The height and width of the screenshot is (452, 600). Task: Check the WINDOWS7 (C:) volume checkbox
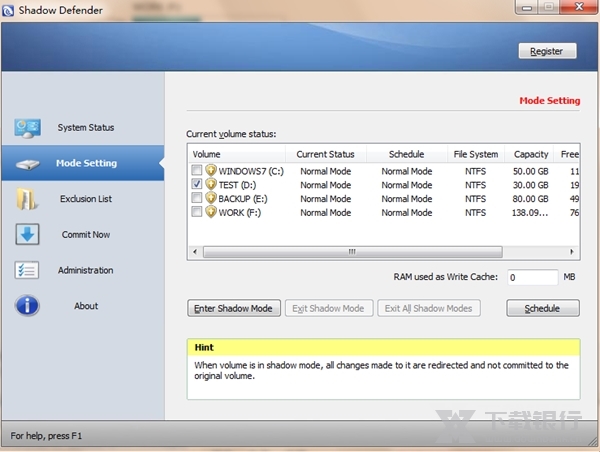(197, 171)
